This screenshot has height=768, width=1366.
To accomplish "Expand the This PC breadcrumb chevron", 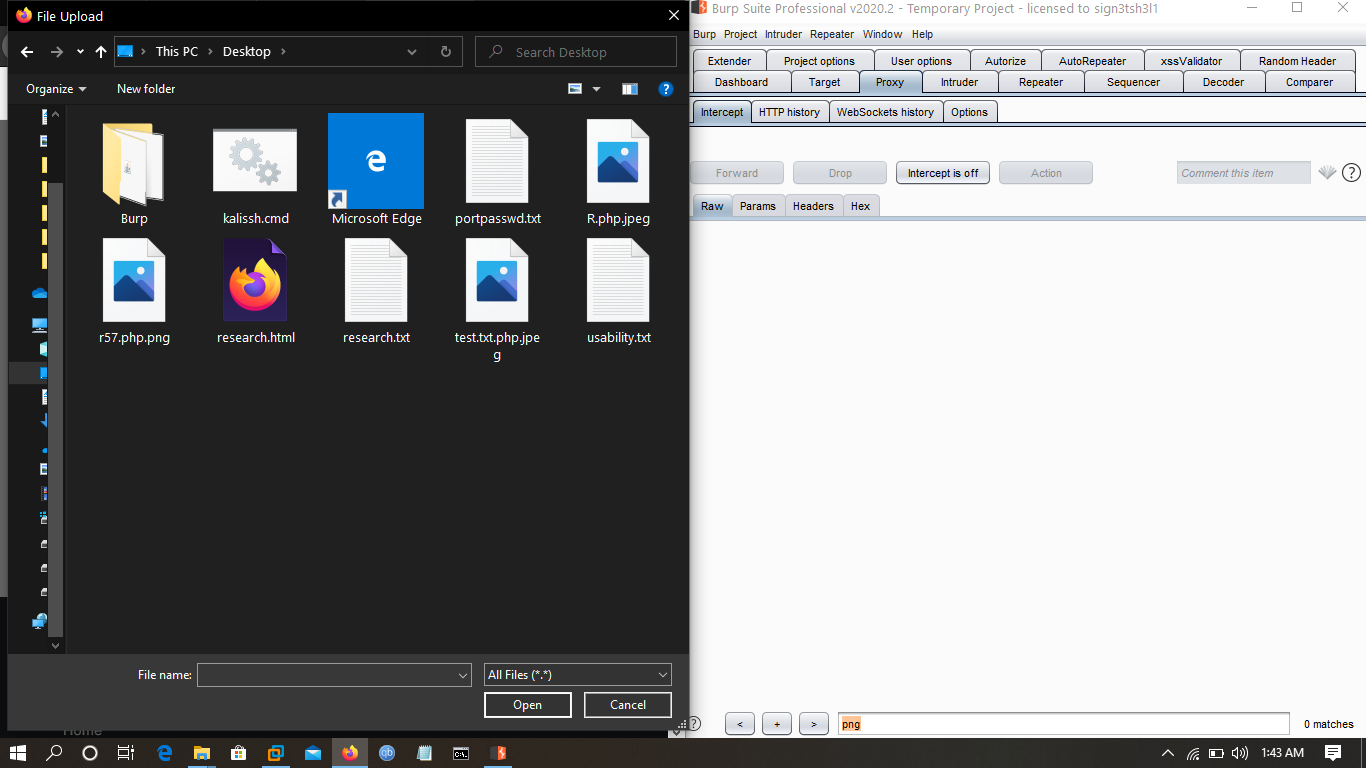I will tap(211, 52).
